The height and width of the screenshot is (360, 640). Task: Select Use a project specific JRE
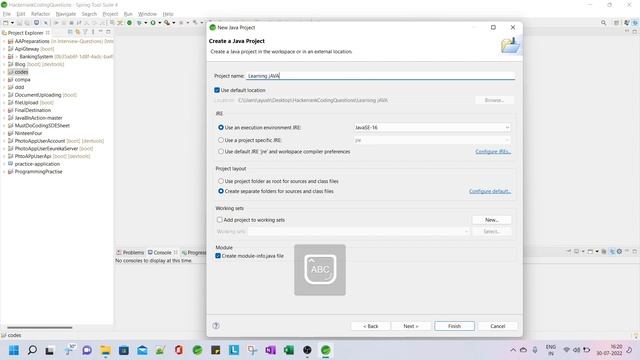click(221, 140)
